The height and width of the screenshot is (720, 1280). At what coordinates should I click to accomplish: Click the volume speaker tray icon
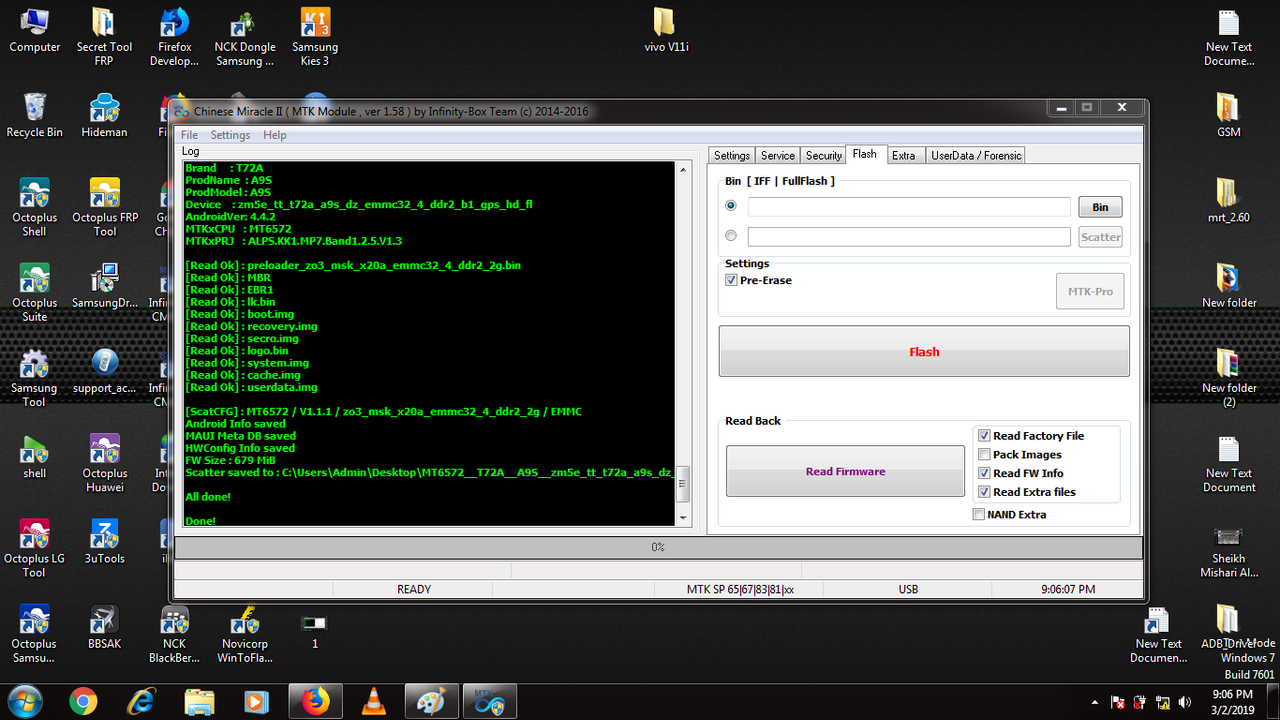1185,702
